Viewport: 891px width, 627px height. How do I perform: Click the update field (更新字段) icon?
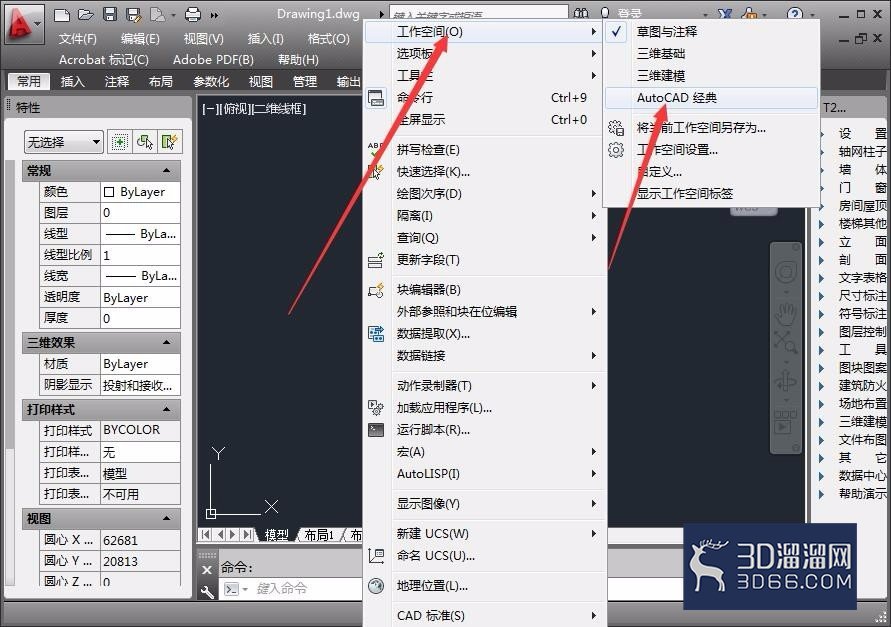click(376, 260)
